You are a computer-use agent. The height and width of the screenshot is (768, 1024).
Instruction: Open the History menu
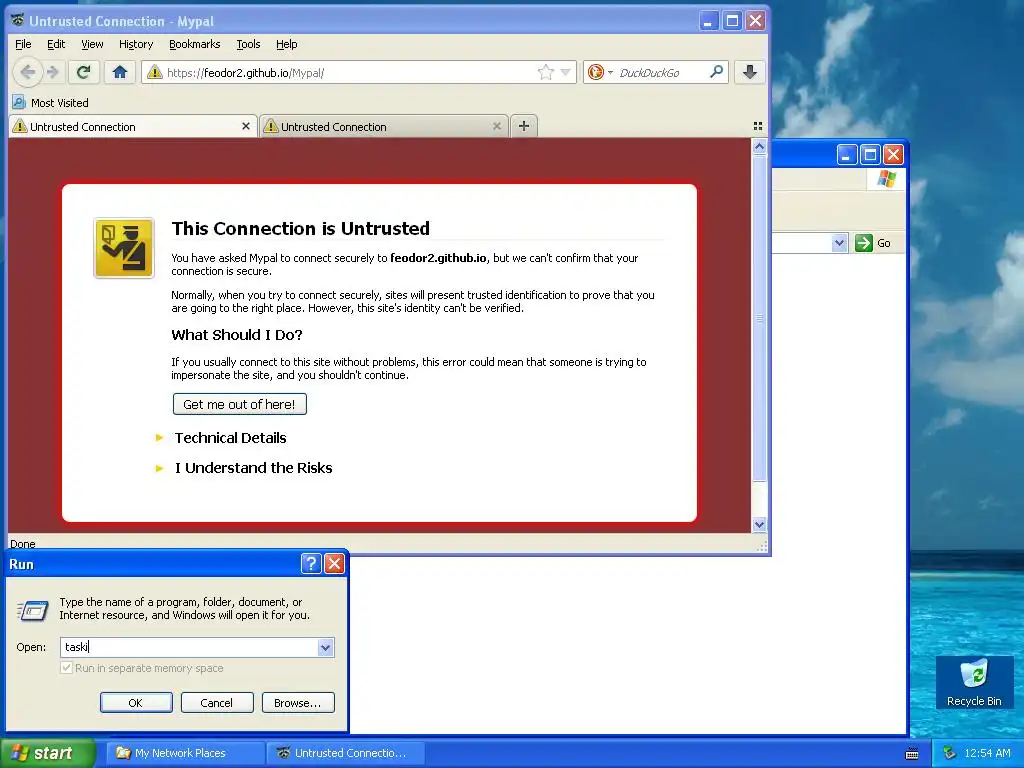click(x=136, y=44)
